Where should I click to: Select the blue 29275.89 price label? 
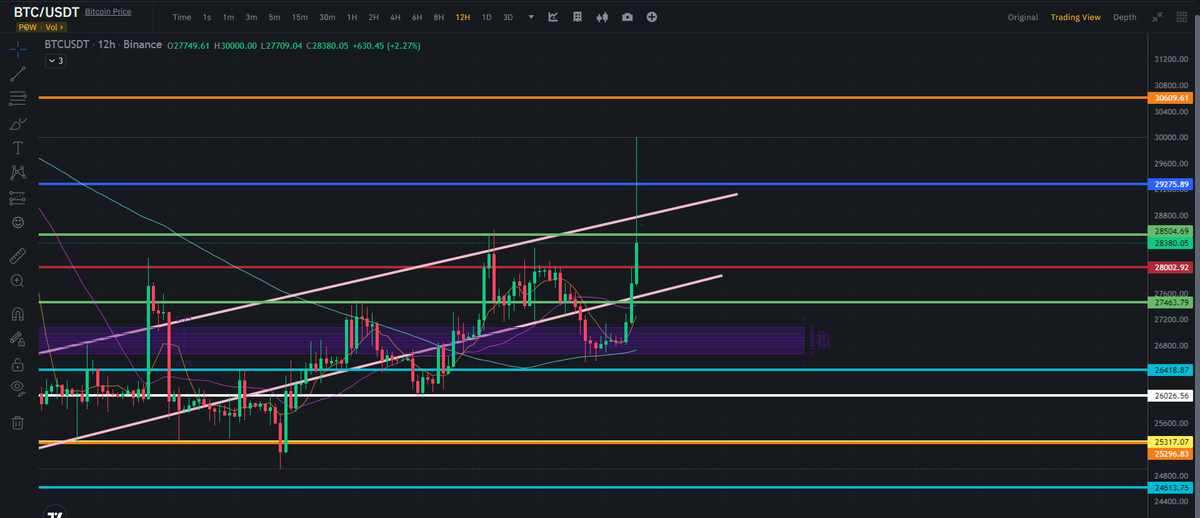pyautogui.click(x=1171, y=185)
